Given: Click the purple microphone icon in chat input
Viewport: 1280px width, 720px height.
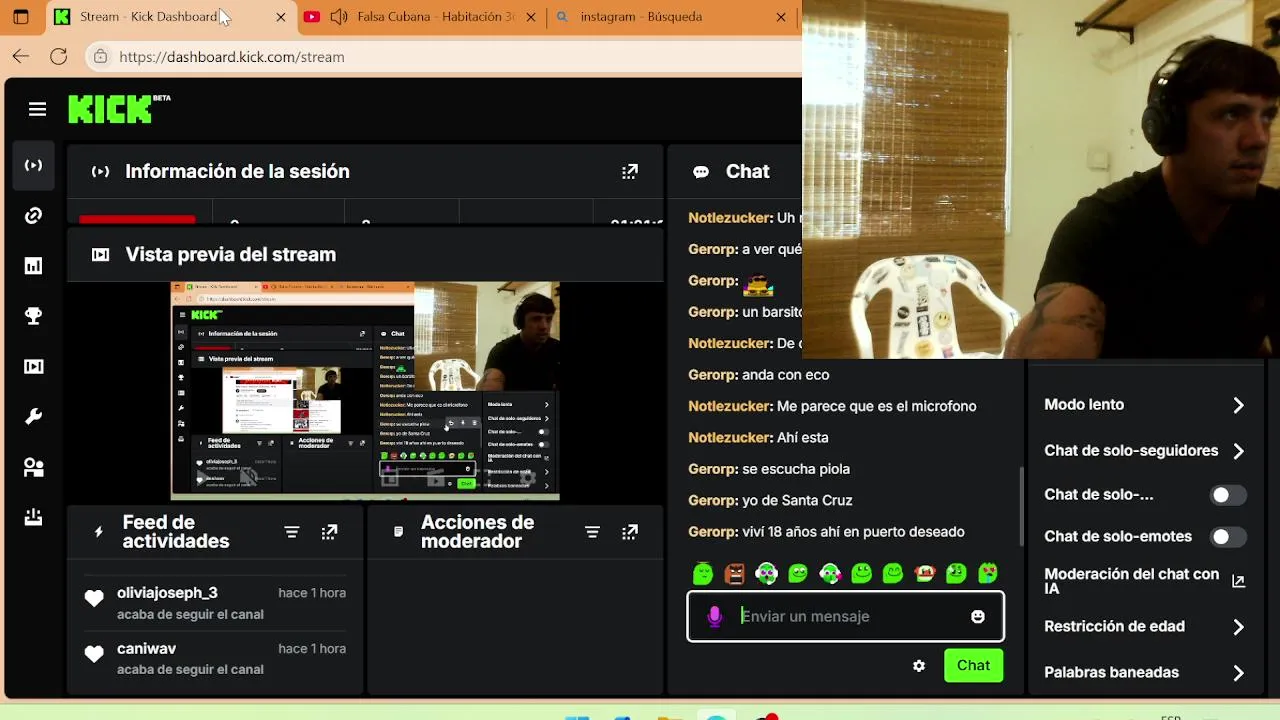Looking at the screenshot, I should click(x=714, y=617).
